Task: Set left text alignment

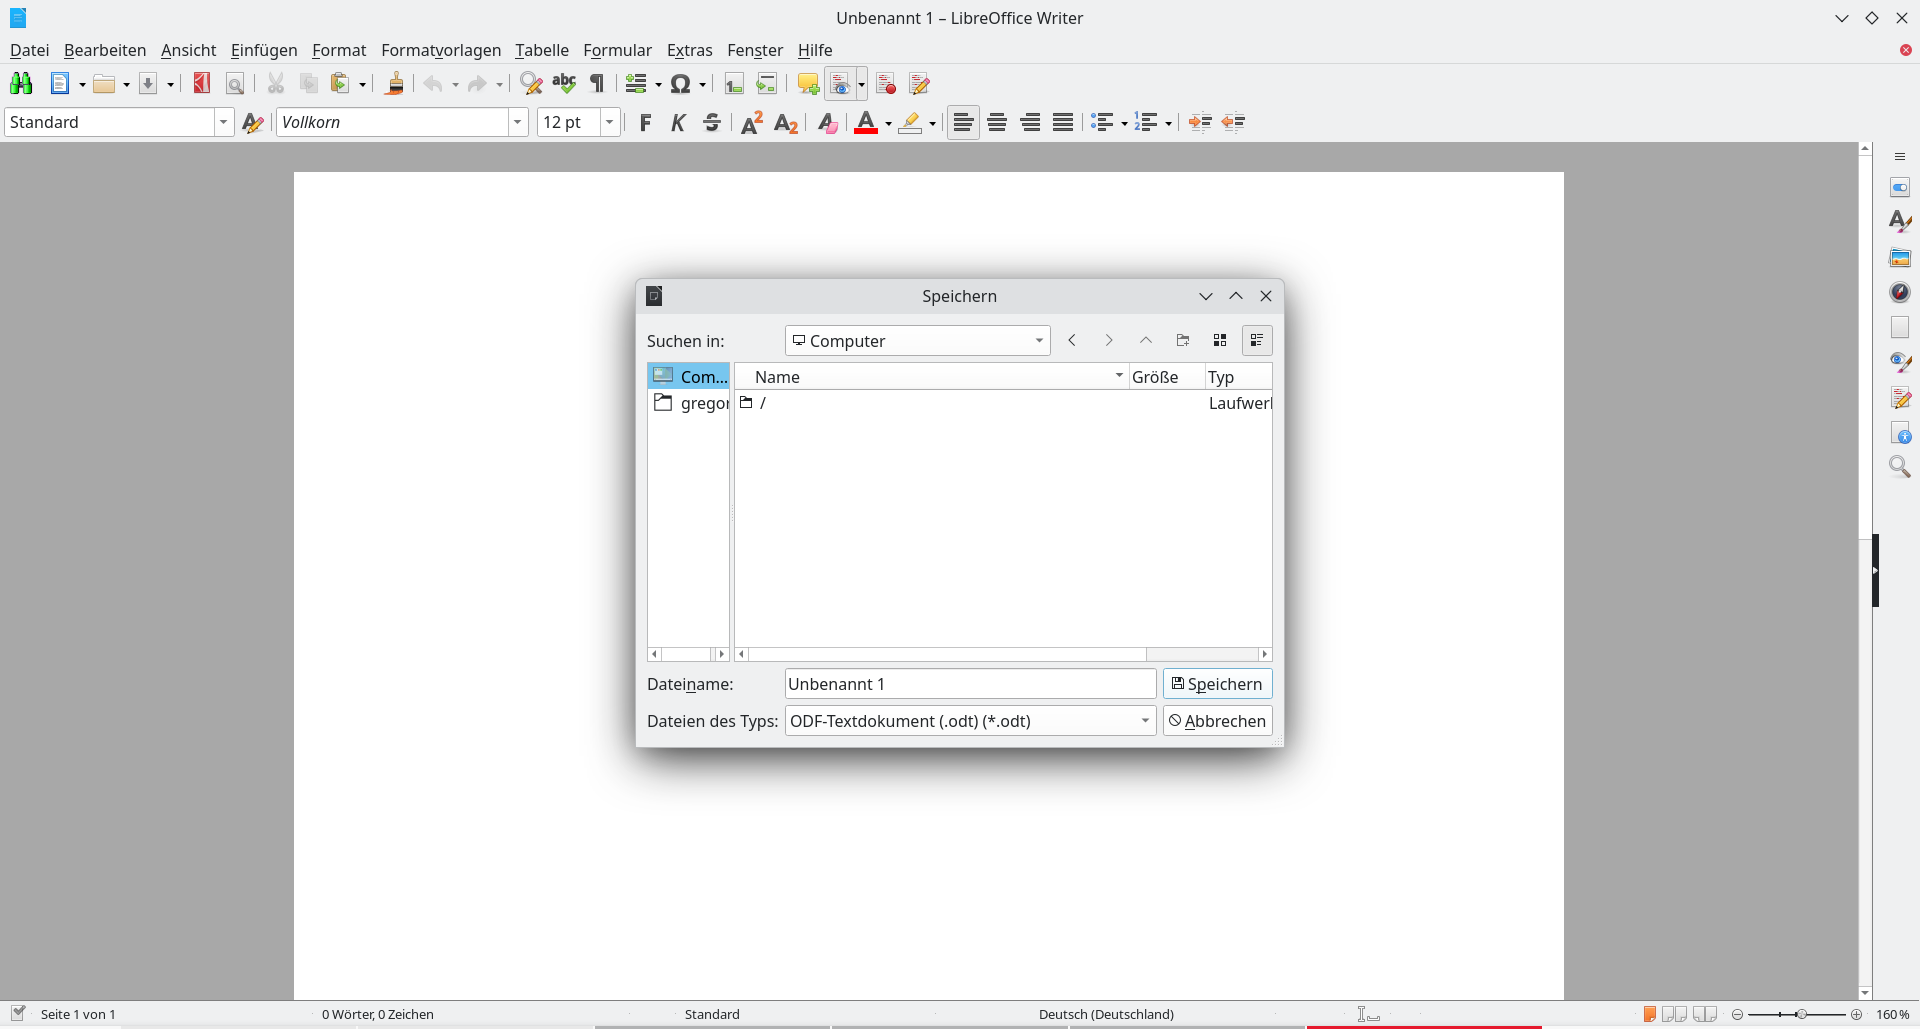Action: tap(963, 122)
